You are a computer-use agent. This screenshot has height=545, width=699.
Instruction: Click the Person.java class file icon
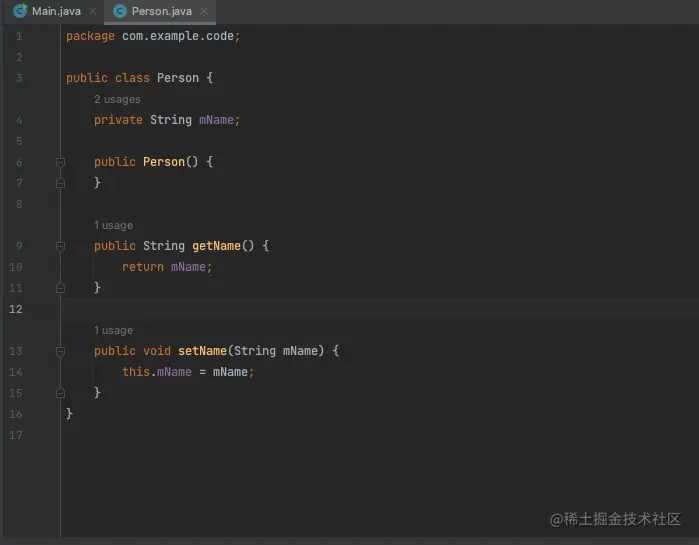click(x=119, y=11)
